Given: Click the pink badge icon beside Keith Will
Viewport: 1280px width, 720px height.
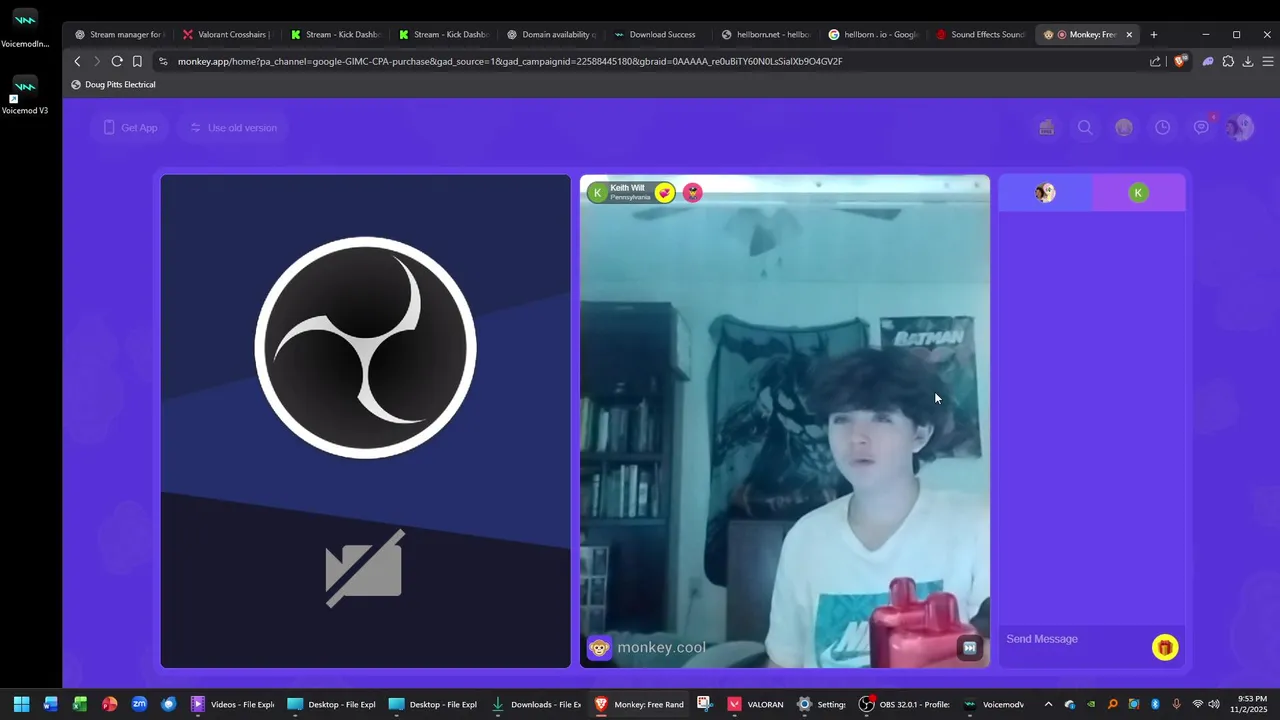Looking at the screenshot, I should [692, 193].
